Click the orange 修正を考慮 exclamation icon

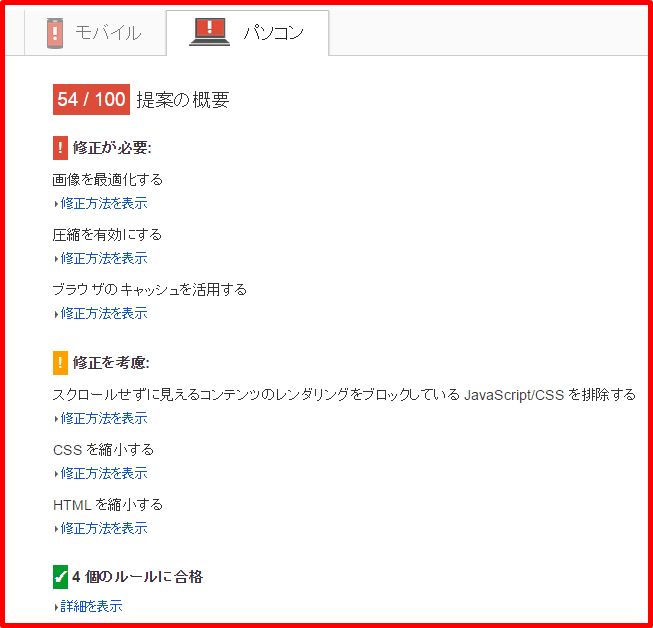[60, 363]
